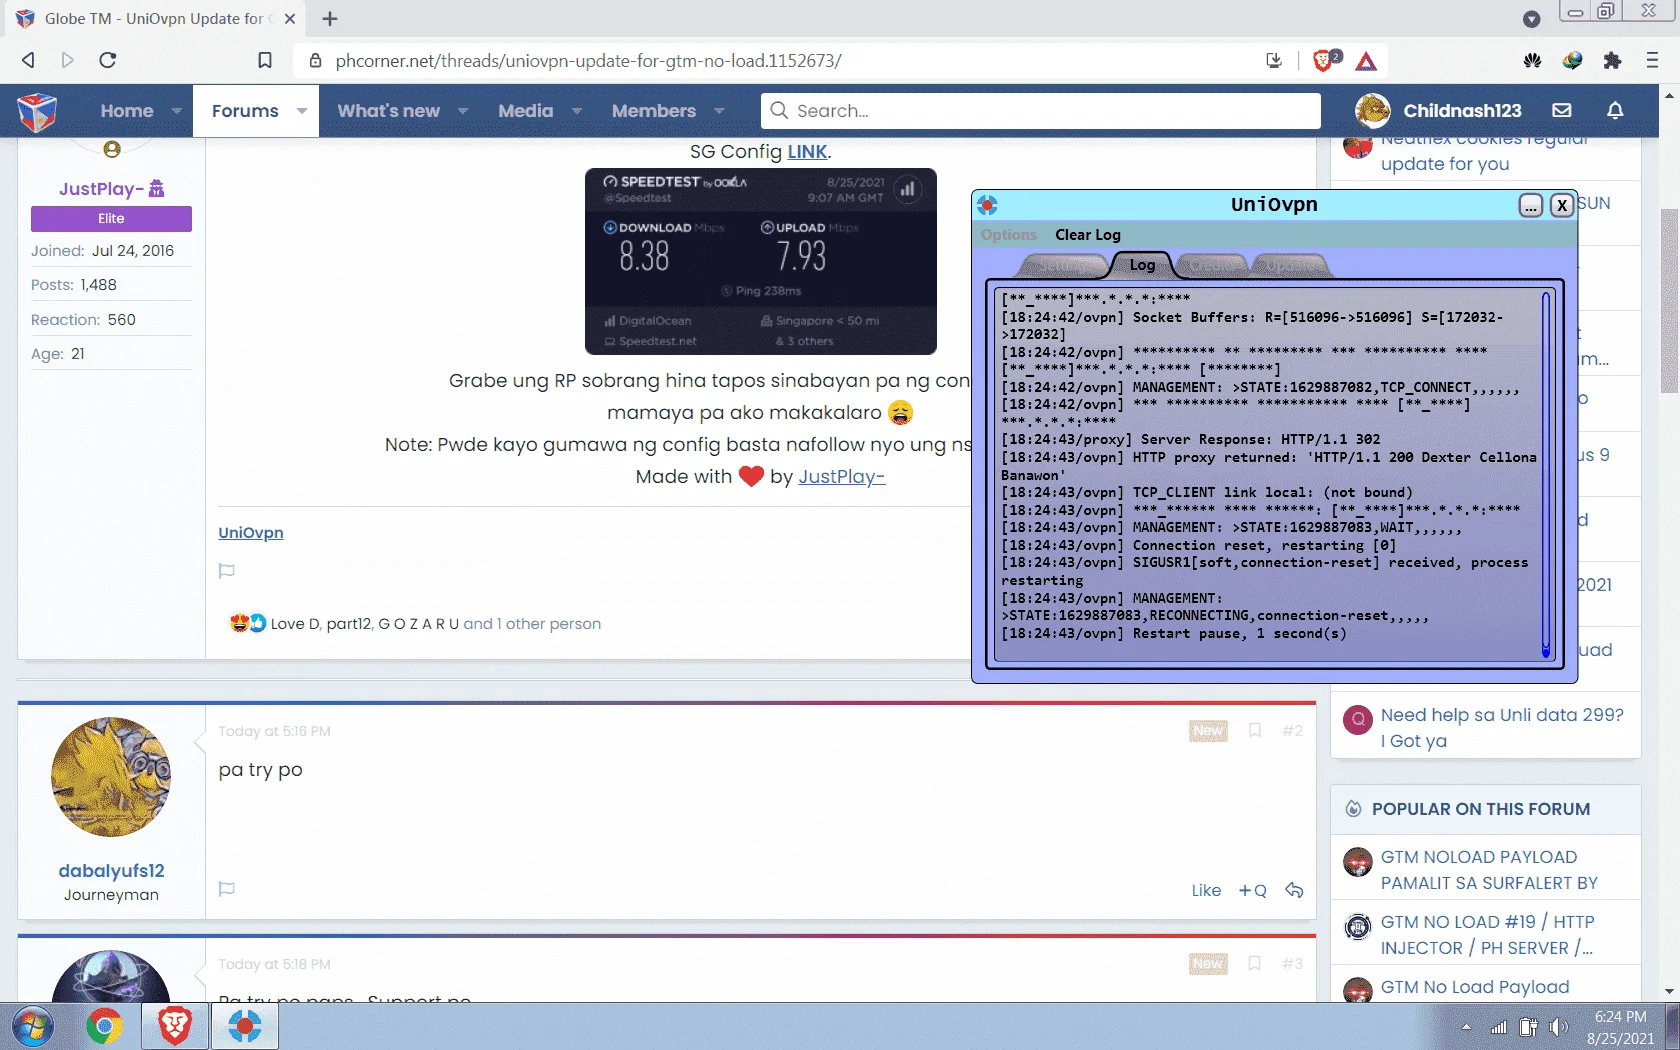Expand the Members dropdown arrow
1680x1050 pixels.
click(x=719, y=111)
